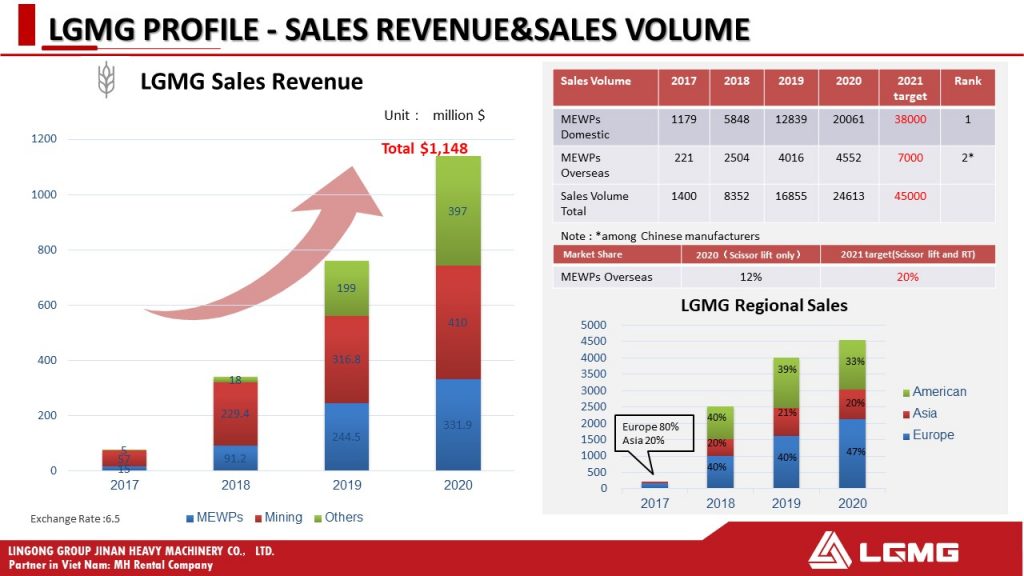
Task: Click the '2021 target(Scissor lift and RT)' header cell
Action: click(908, 255)
